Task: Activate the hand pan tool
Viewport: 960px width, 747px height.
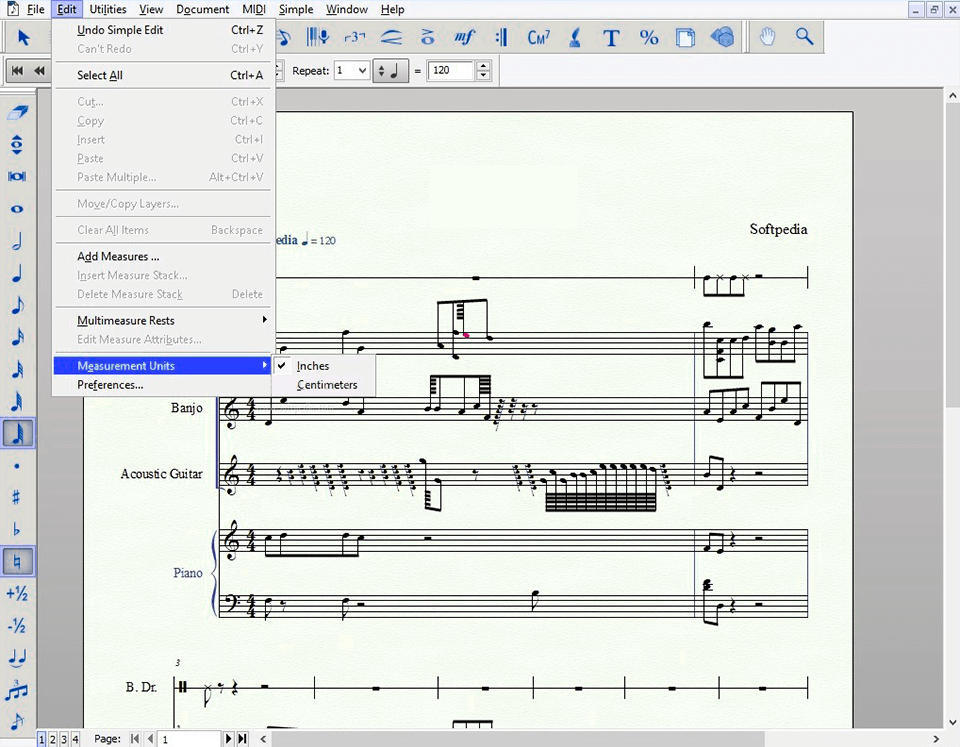Action: [767, 37]
